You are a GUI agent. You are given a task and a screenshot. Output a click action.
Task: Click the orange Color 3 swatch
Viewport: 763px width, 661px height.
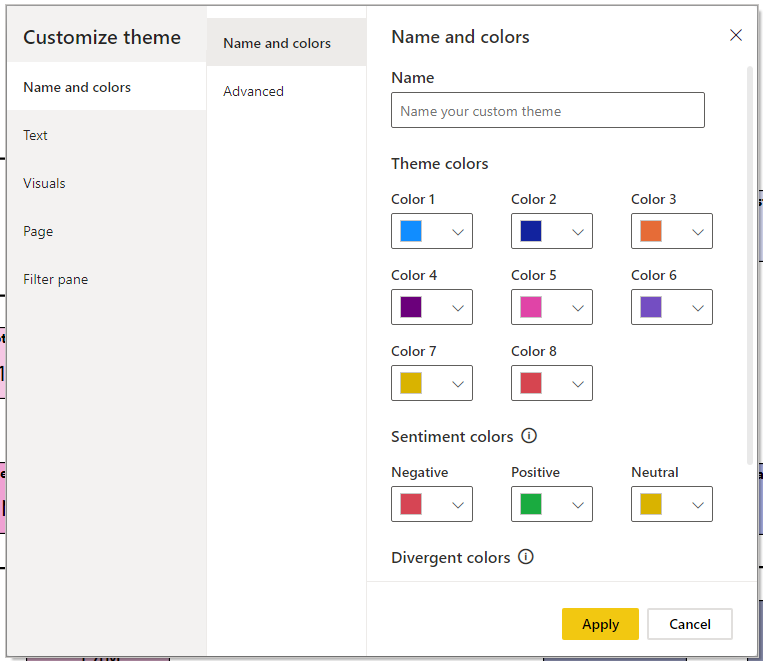tap(651, 231)
